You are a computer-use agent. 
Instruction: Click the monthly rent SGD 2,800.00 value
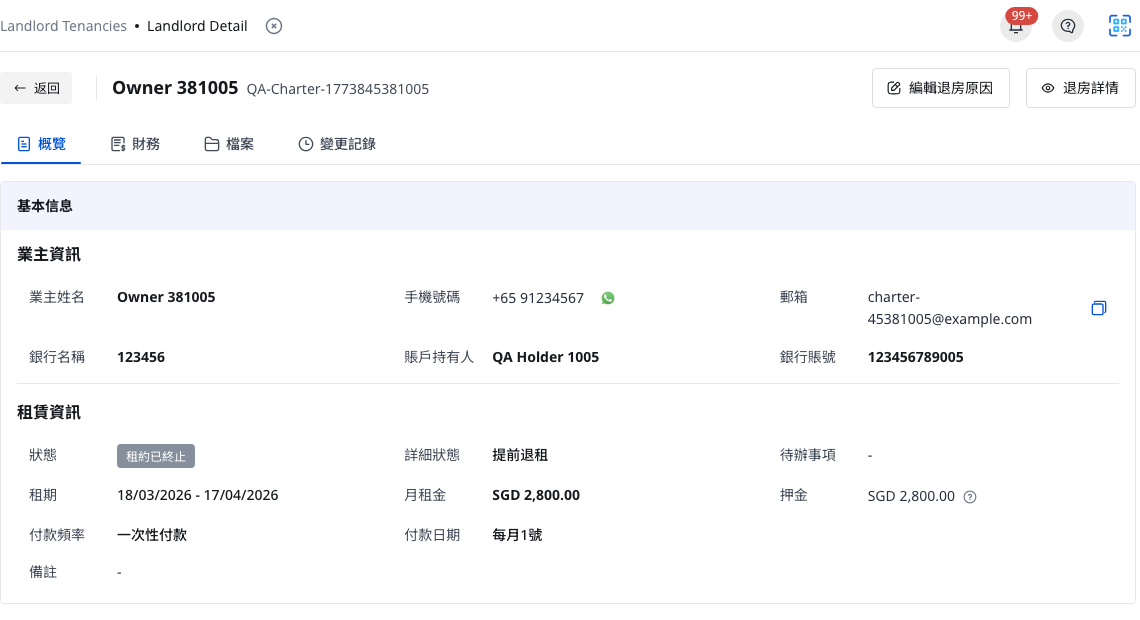click(536, 495)
